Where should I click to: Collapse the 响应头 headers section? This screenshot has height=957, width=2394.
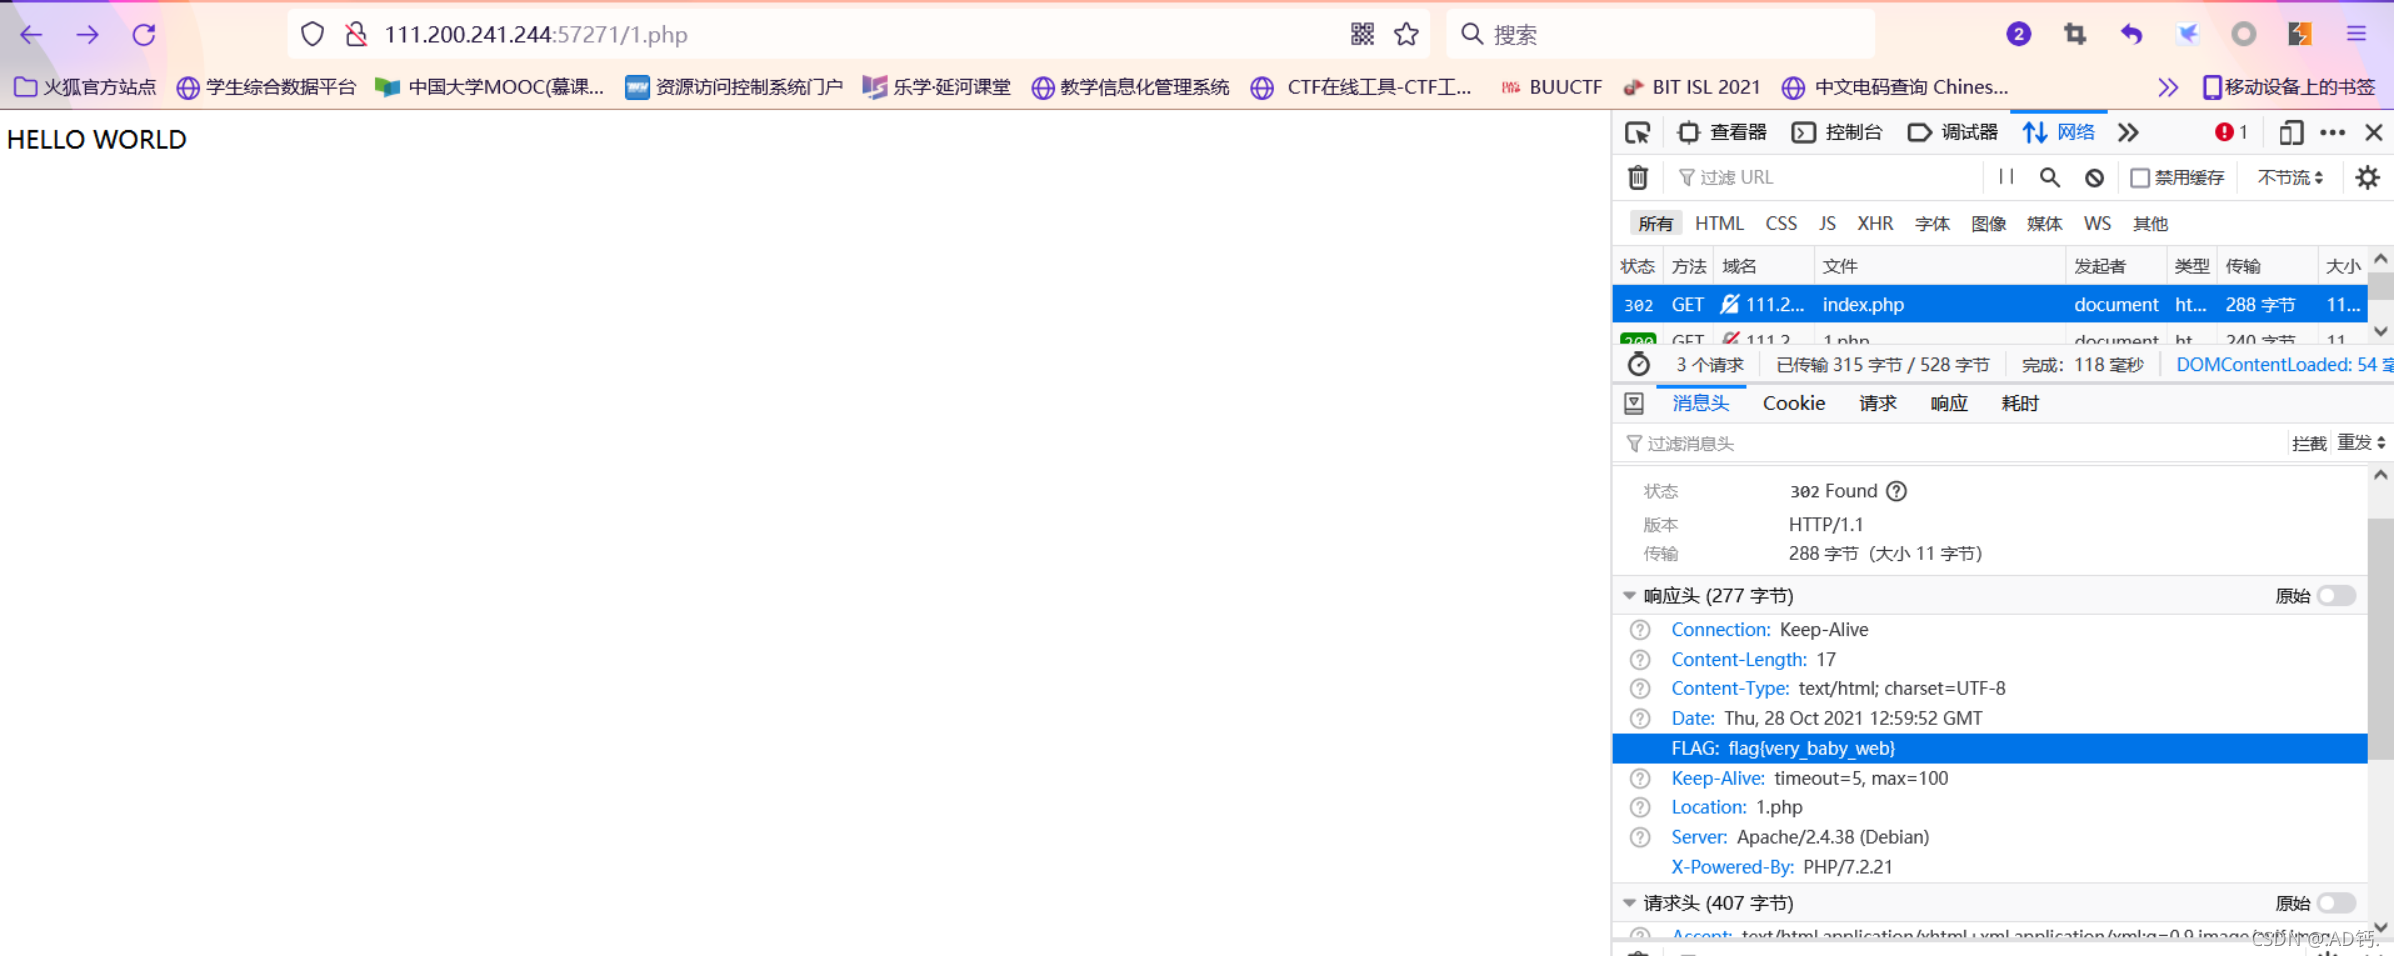[x=1629, y=595]
